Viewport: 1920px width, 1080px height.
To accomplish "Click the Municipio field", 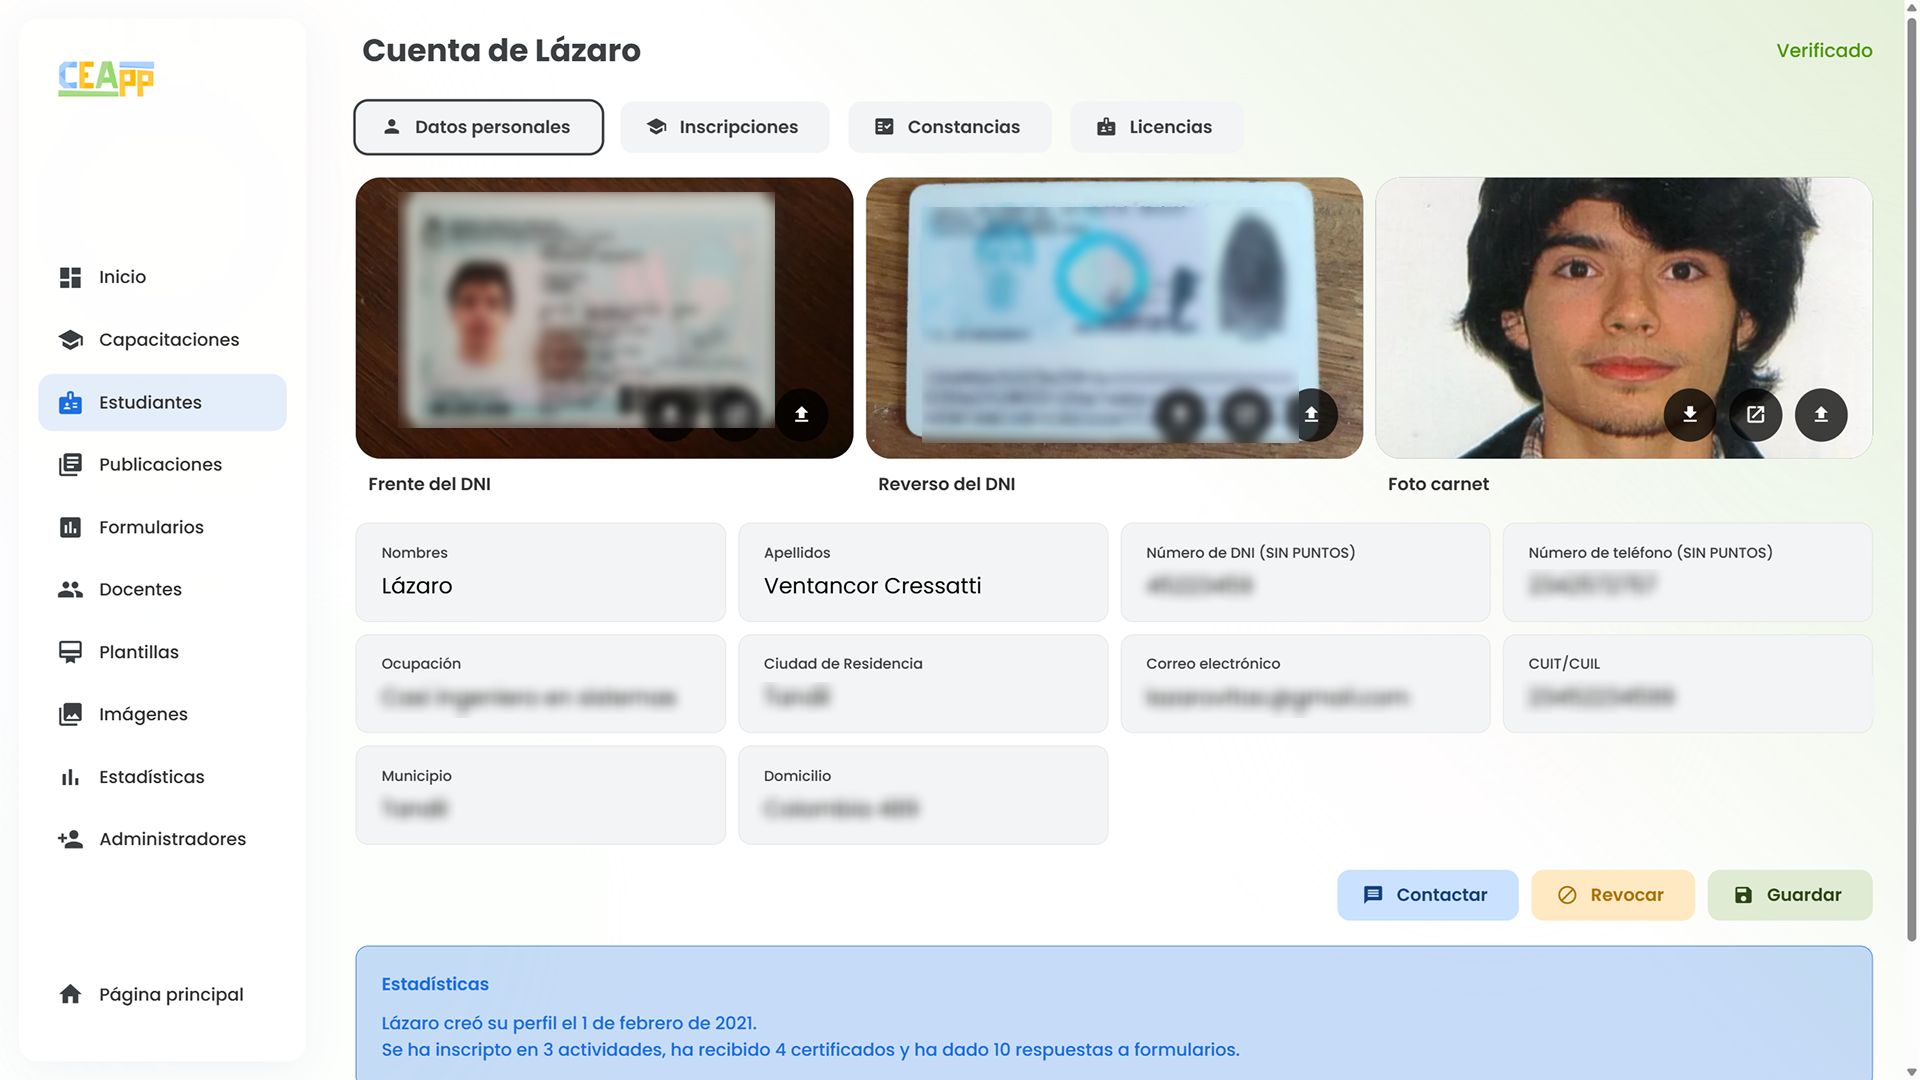I will (x=540, y=795).
